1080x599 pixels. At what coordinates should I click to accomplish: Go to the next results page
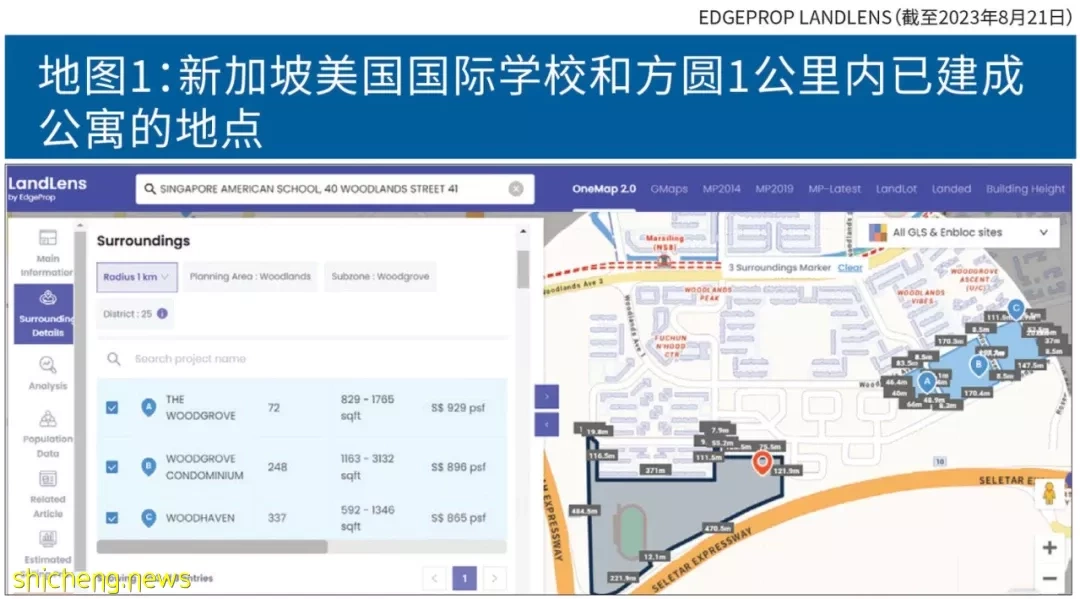tap(494, 578)
